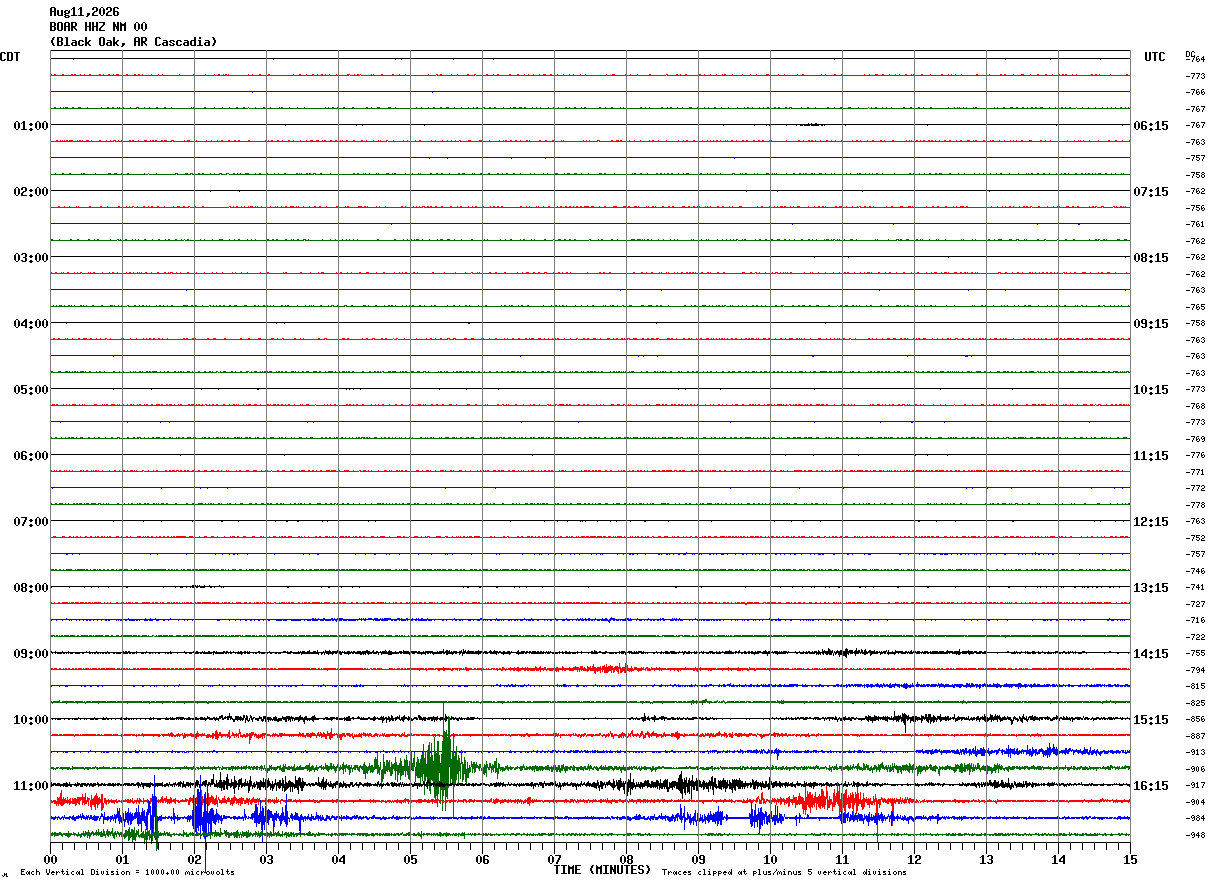Click the 10:15 UTC time label
Screen dimensions: 1210x886
pos(1150,389)
